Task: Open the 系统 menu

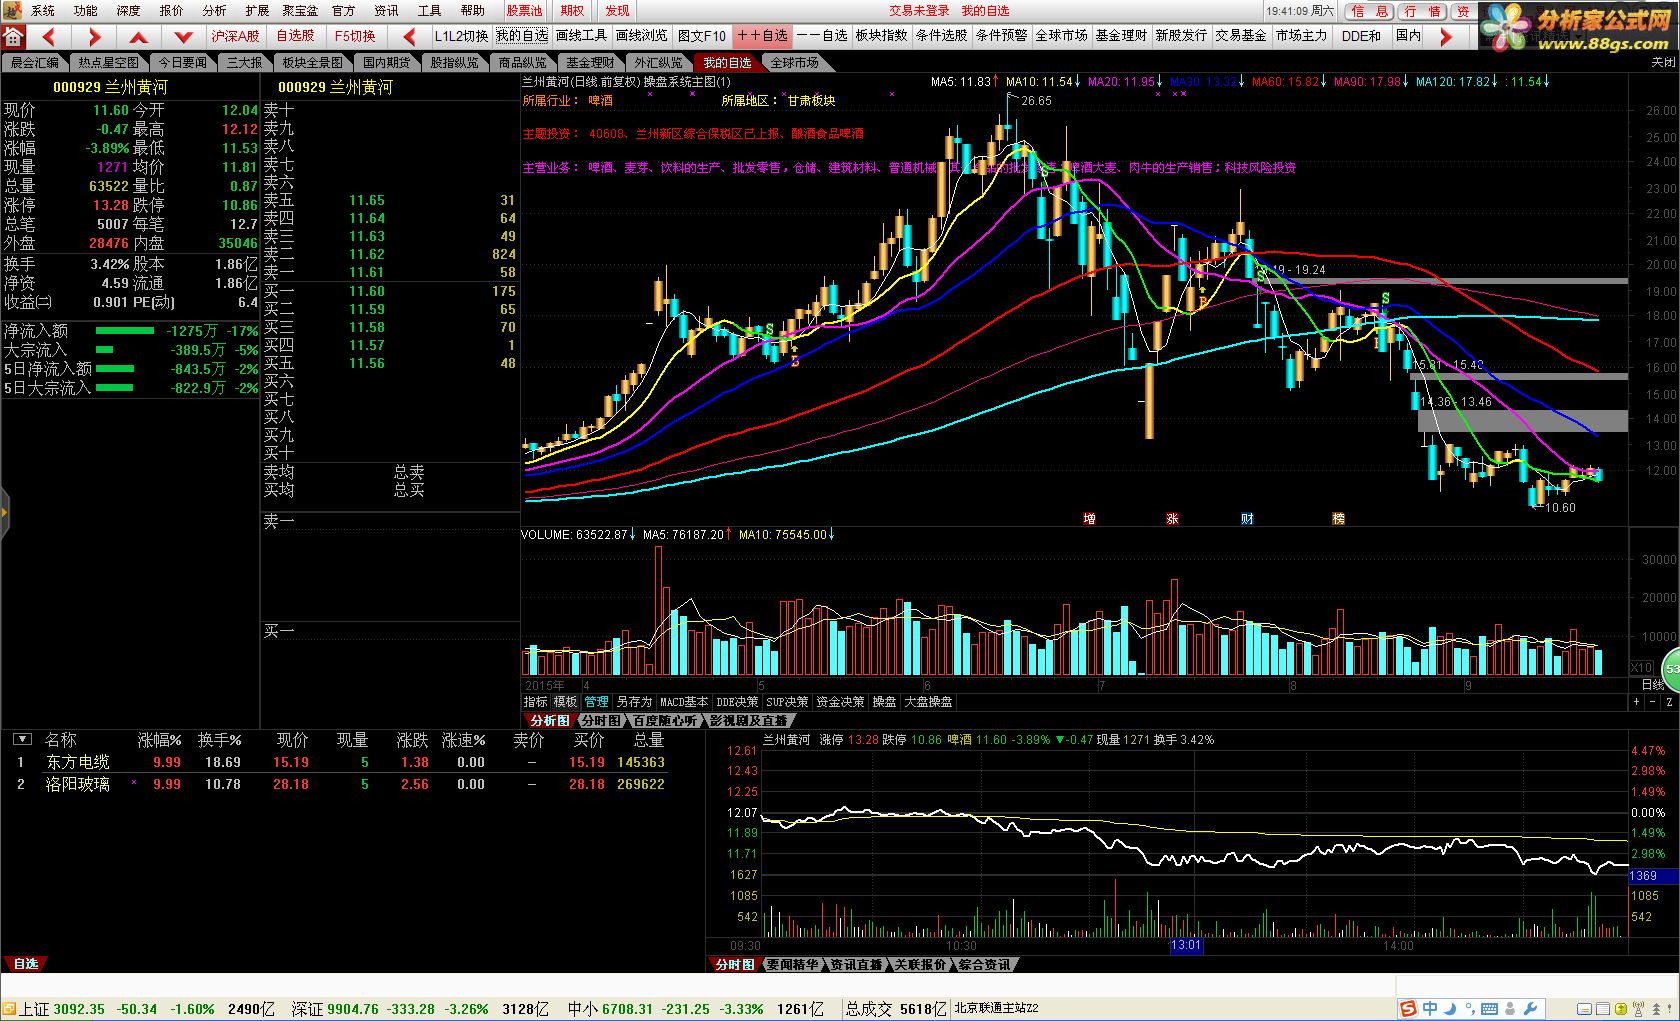Action: pyautogui.click(x=43, y=11)
